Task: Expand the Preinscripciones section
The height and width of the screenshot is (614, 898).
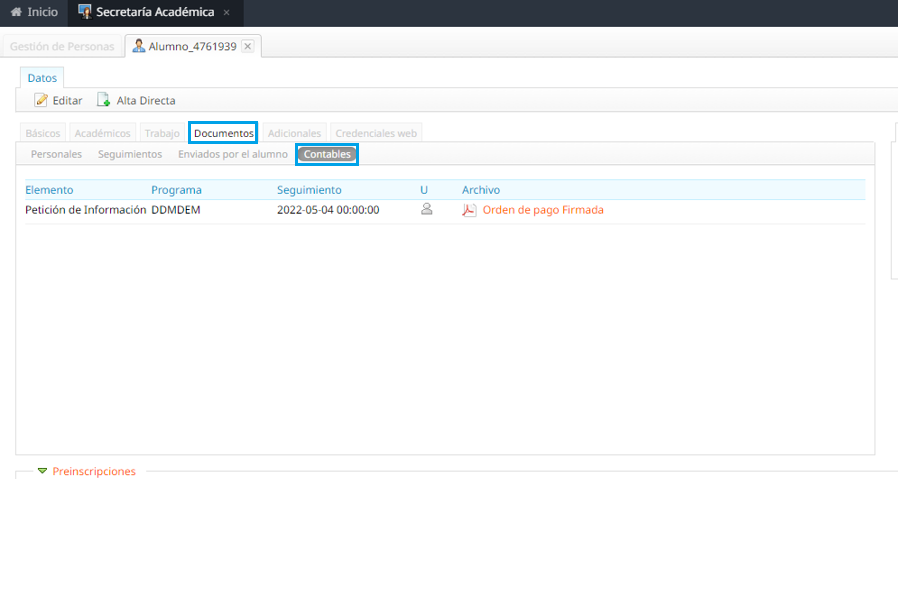Action: click(42, 471)
